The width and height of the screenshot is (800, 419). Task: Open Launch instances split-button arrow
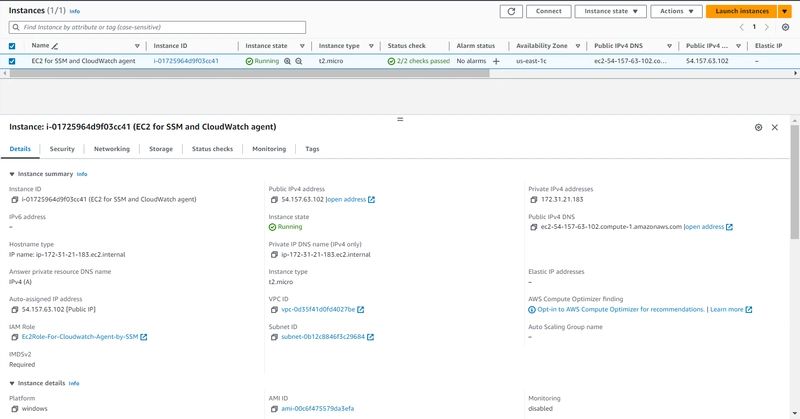pyautogui.click(x=784, y=11)
